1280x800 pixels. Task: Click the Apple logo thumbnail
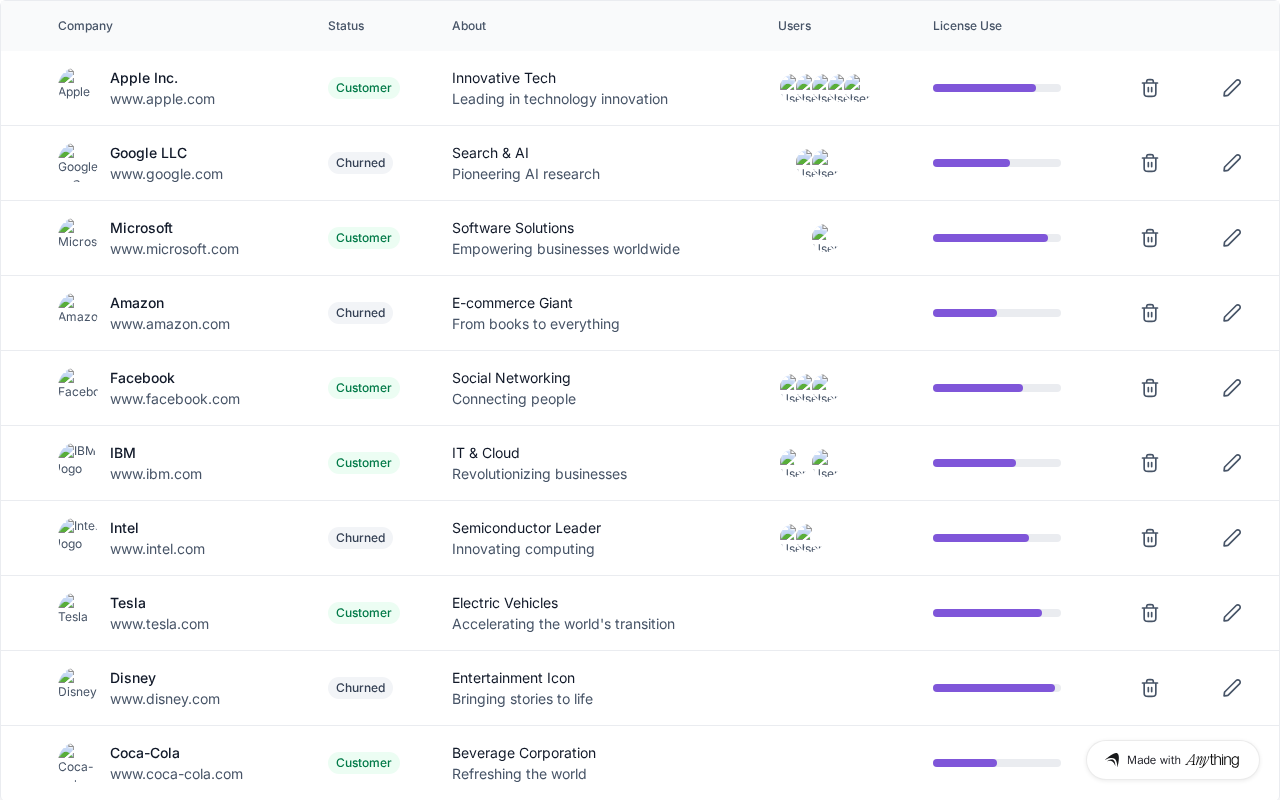(76, 87)
